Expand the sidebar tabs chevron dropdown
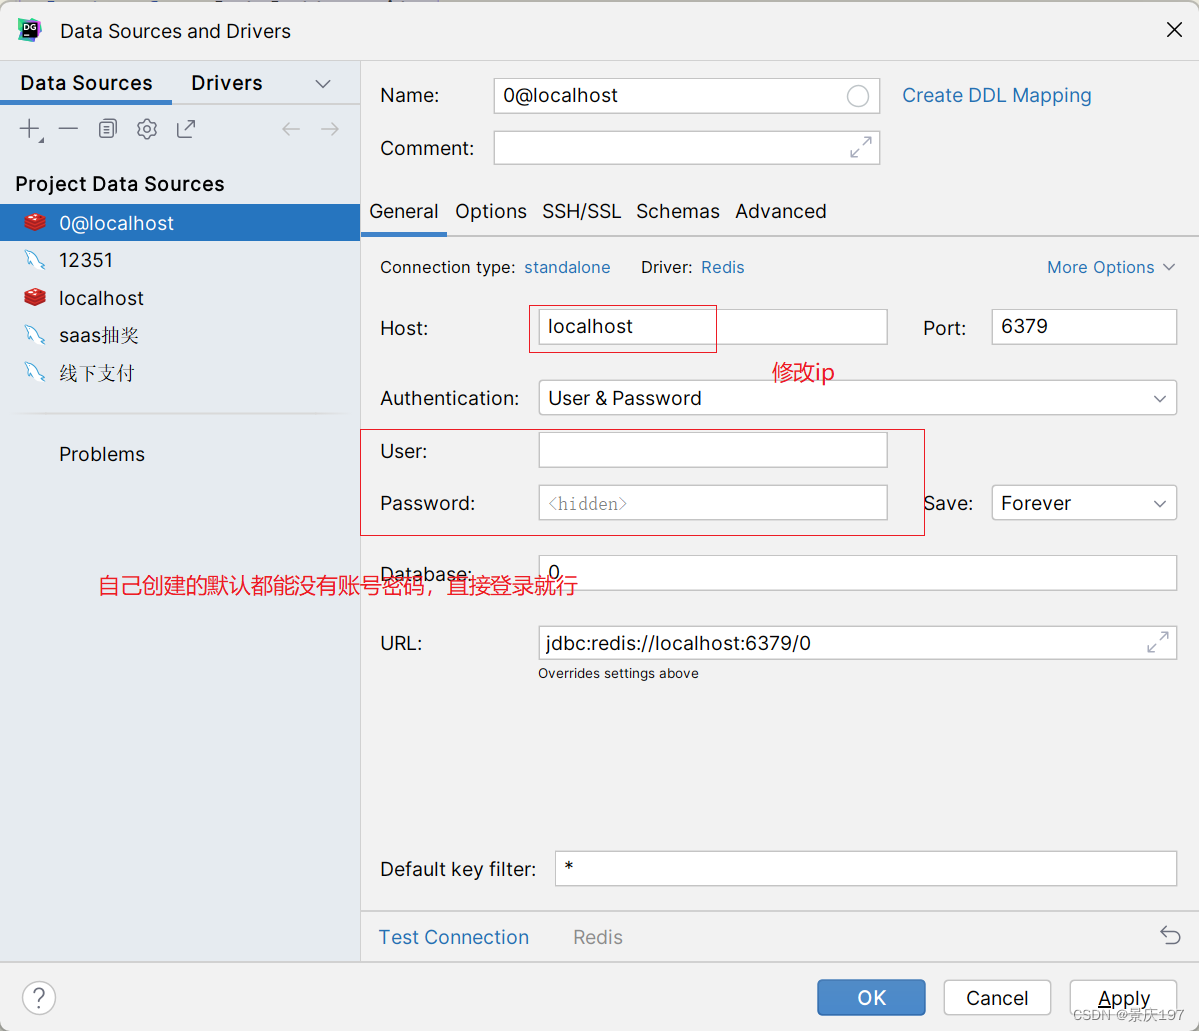 (x=323, y=83)
